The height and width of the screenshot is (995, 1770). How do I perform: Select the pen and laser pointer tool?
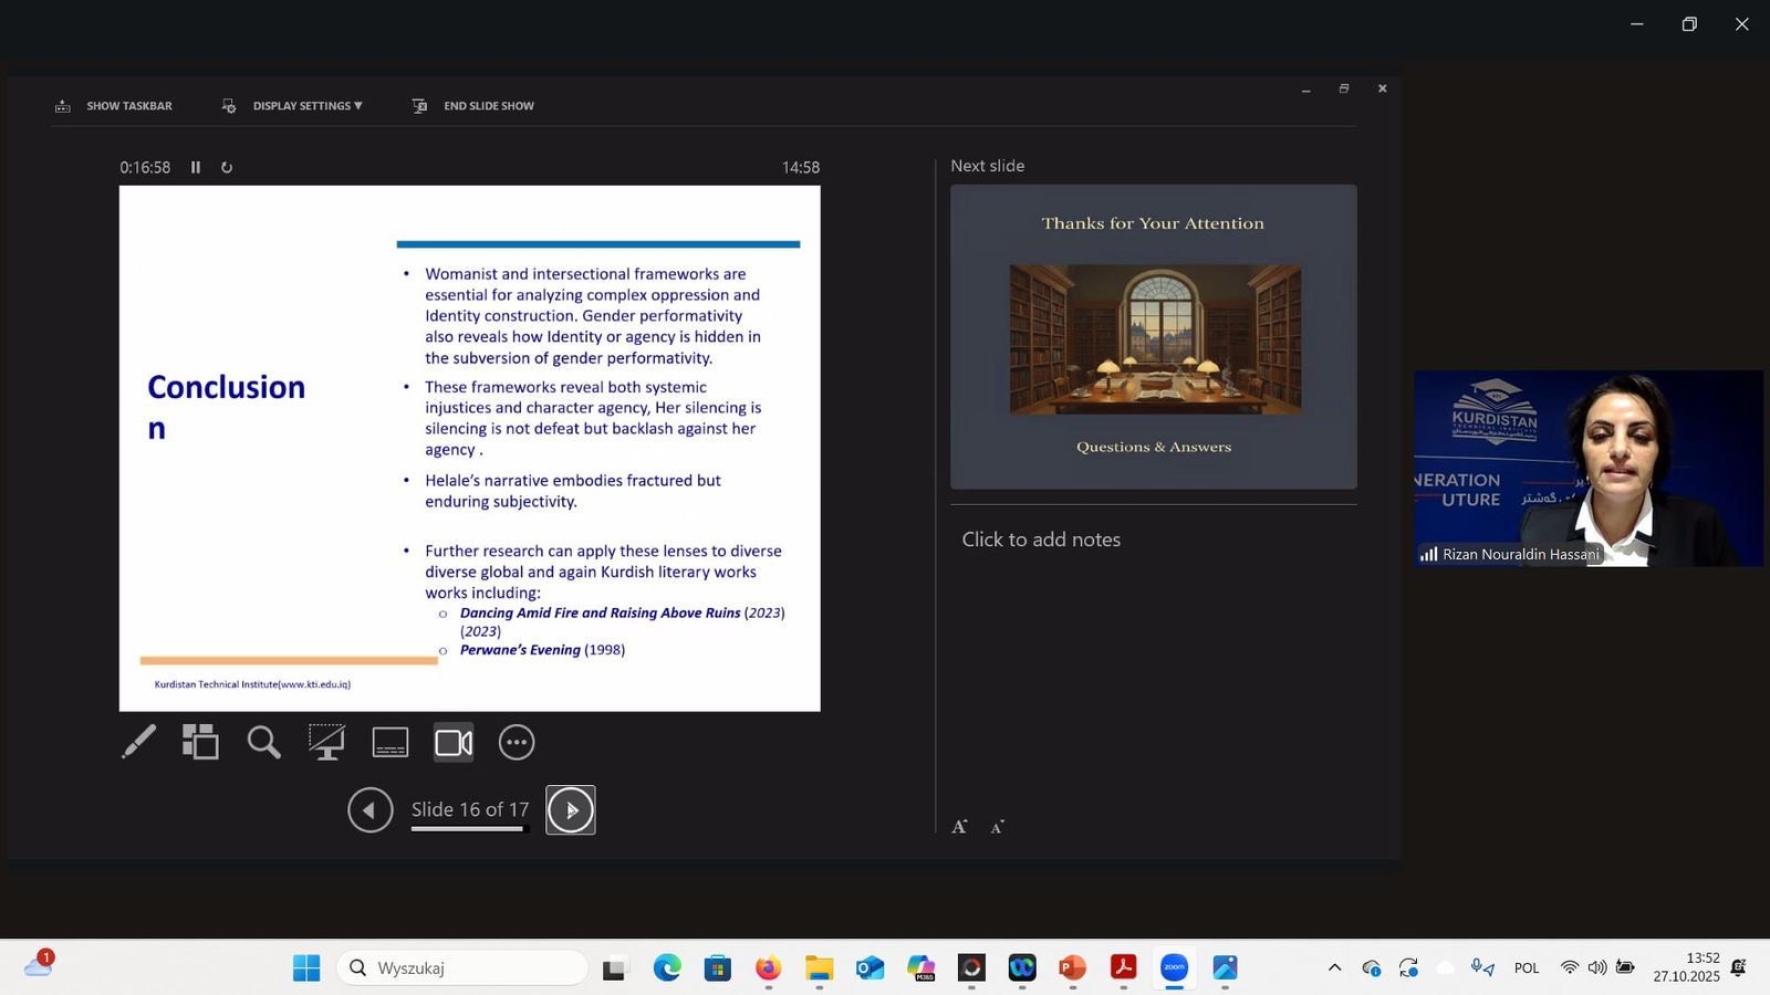coord(139,742)
